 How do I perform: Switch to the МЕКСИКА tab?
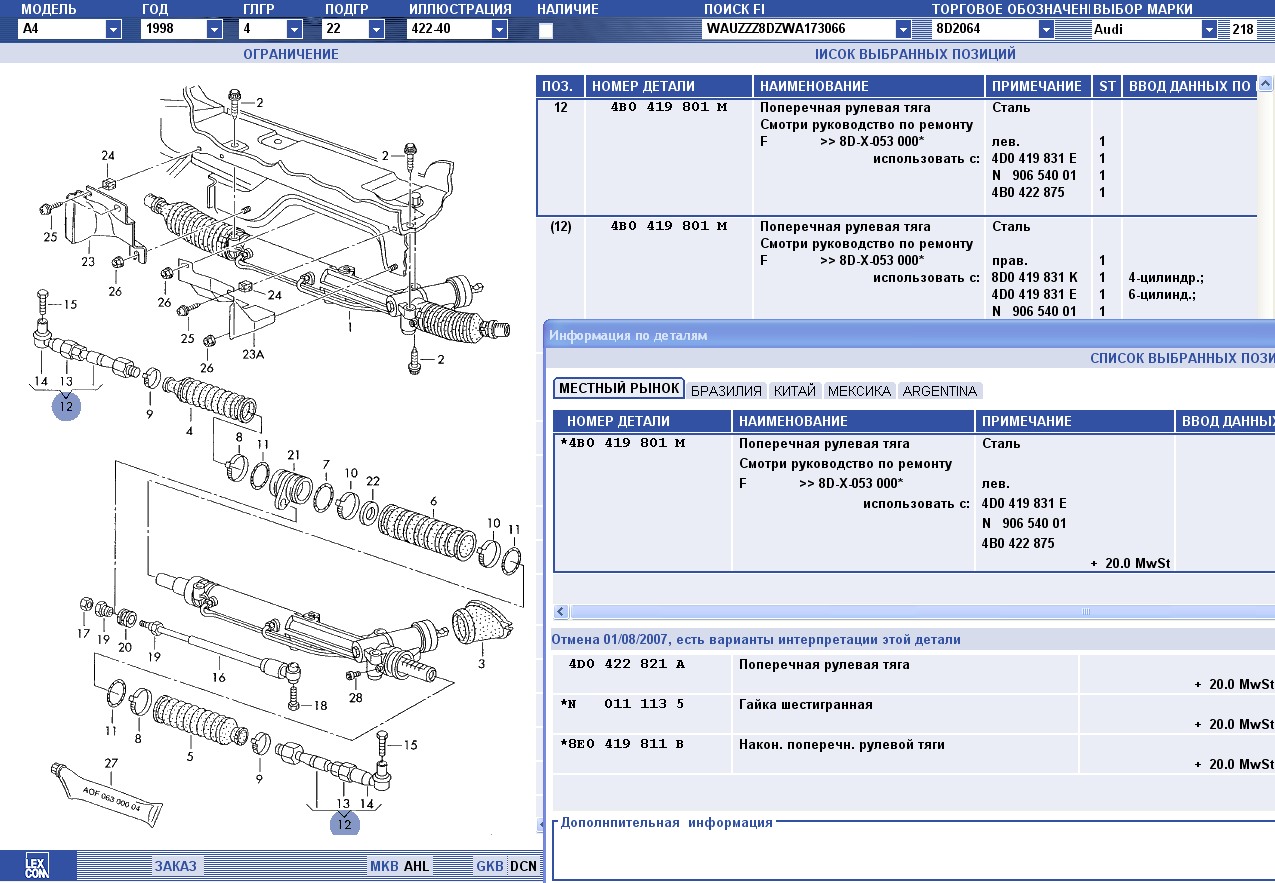point(859,391)
